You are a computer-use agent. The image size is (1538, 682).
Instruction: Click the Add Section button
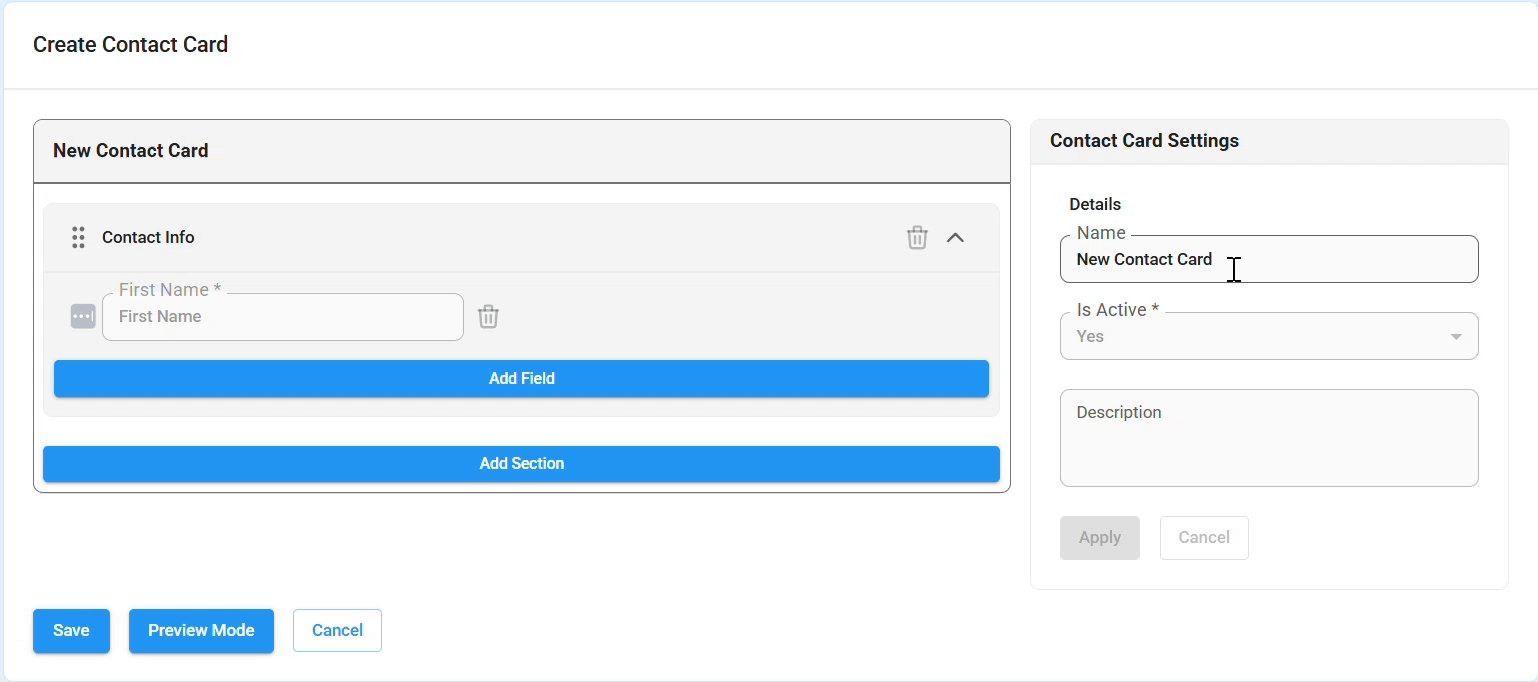[x=521, y=464]
